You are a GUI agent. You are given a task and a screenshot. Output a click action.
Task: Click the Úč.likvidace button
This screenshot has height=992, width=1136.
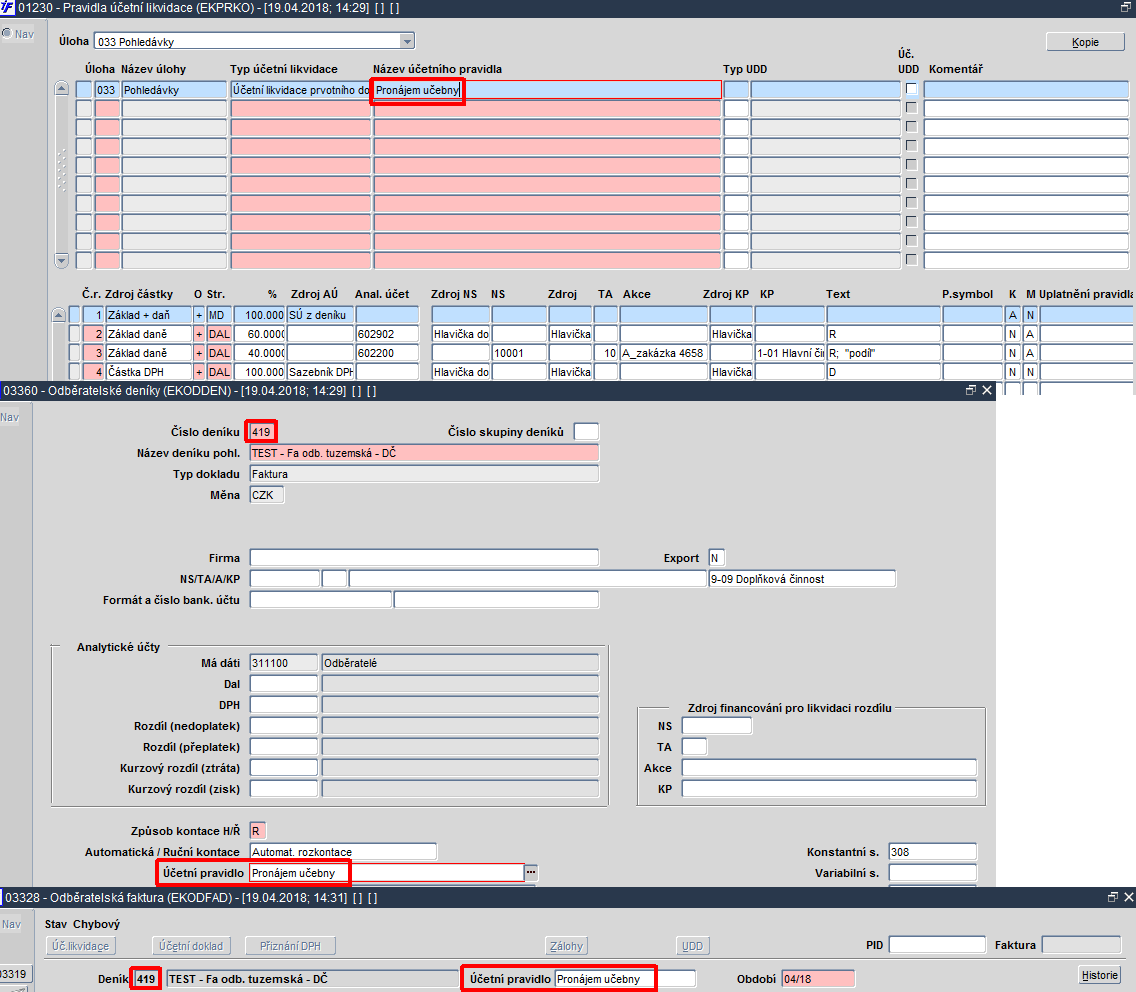click(x=80, y=946)
